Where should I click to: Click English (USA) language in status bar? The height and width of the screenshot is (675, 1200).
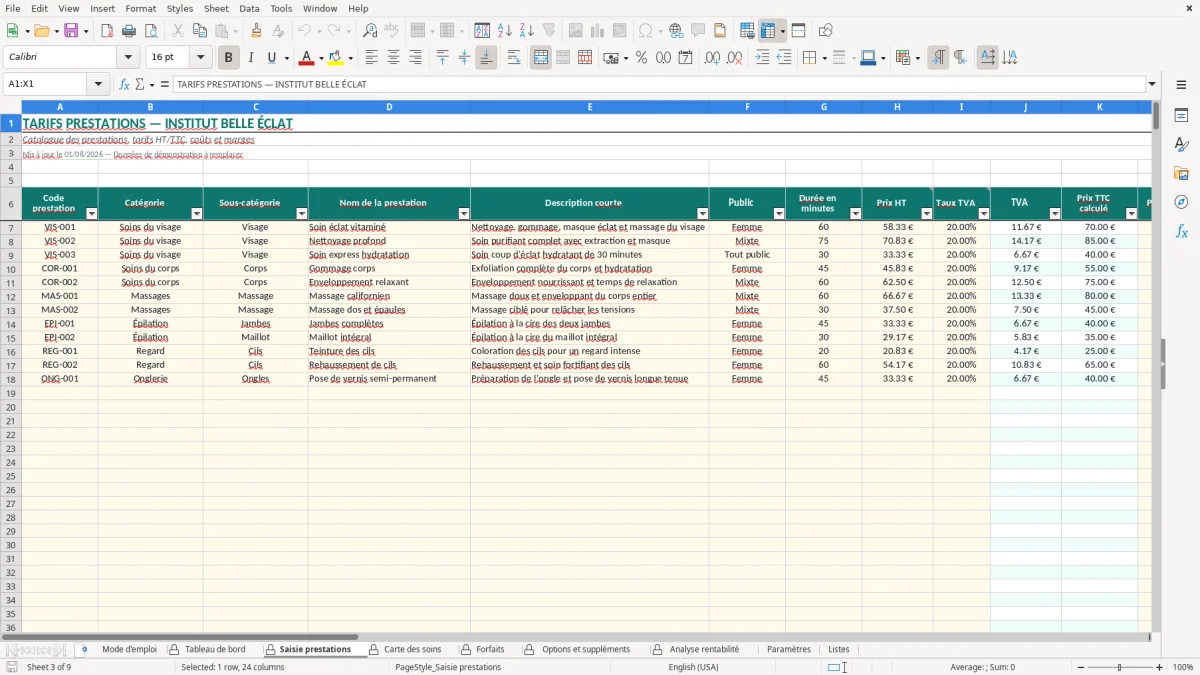pos(693,667)
